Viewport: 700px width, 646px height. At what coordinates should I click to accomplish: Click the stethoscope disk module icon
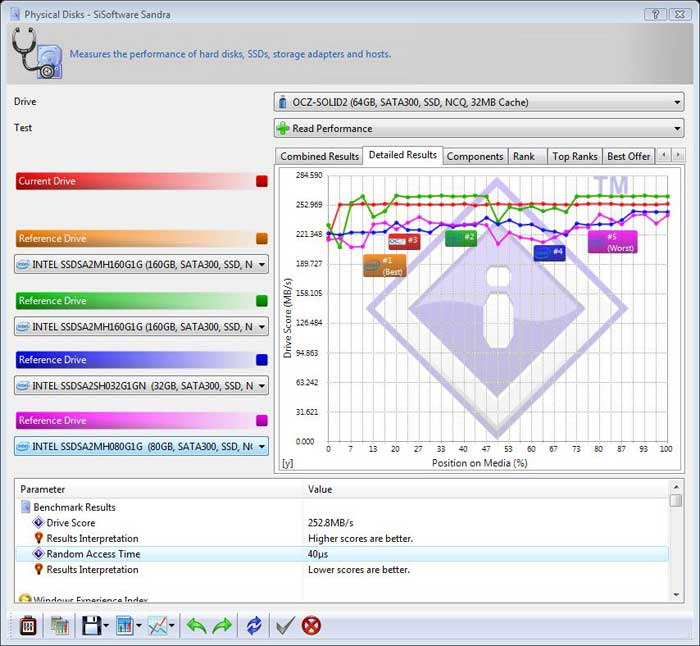(37, 53)
